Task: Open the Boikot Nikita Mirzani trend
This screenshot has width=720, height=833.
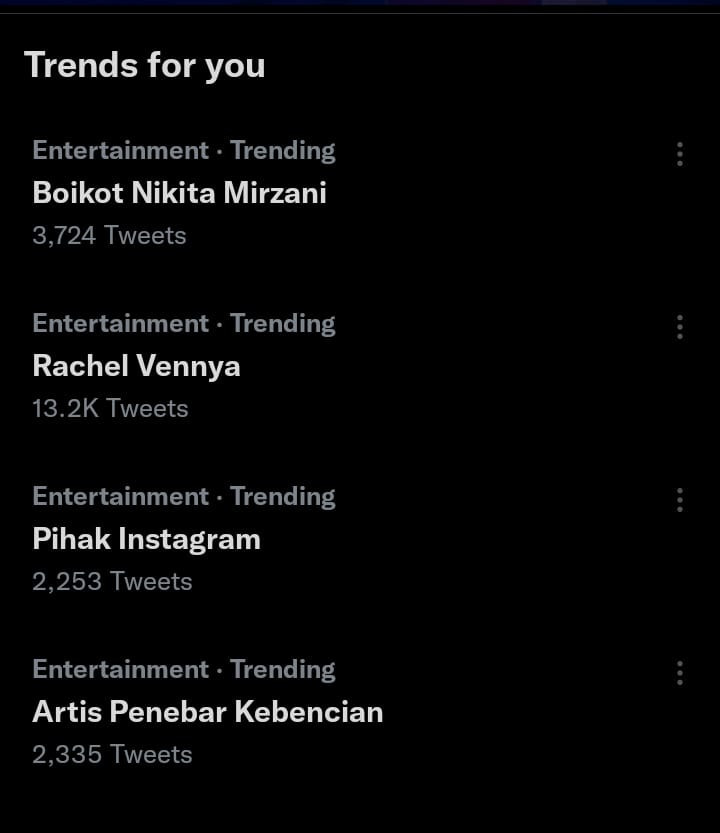Action: click(x=180, y=192)
